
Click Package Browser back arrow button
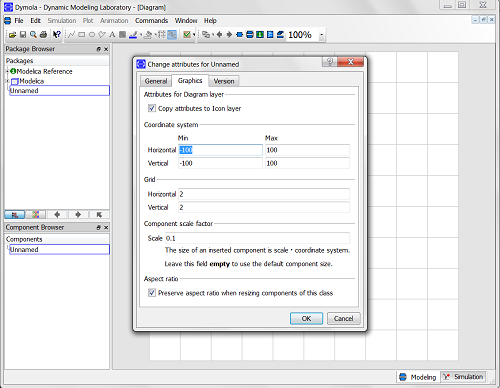pyautogui.click(x=57, y=214)
